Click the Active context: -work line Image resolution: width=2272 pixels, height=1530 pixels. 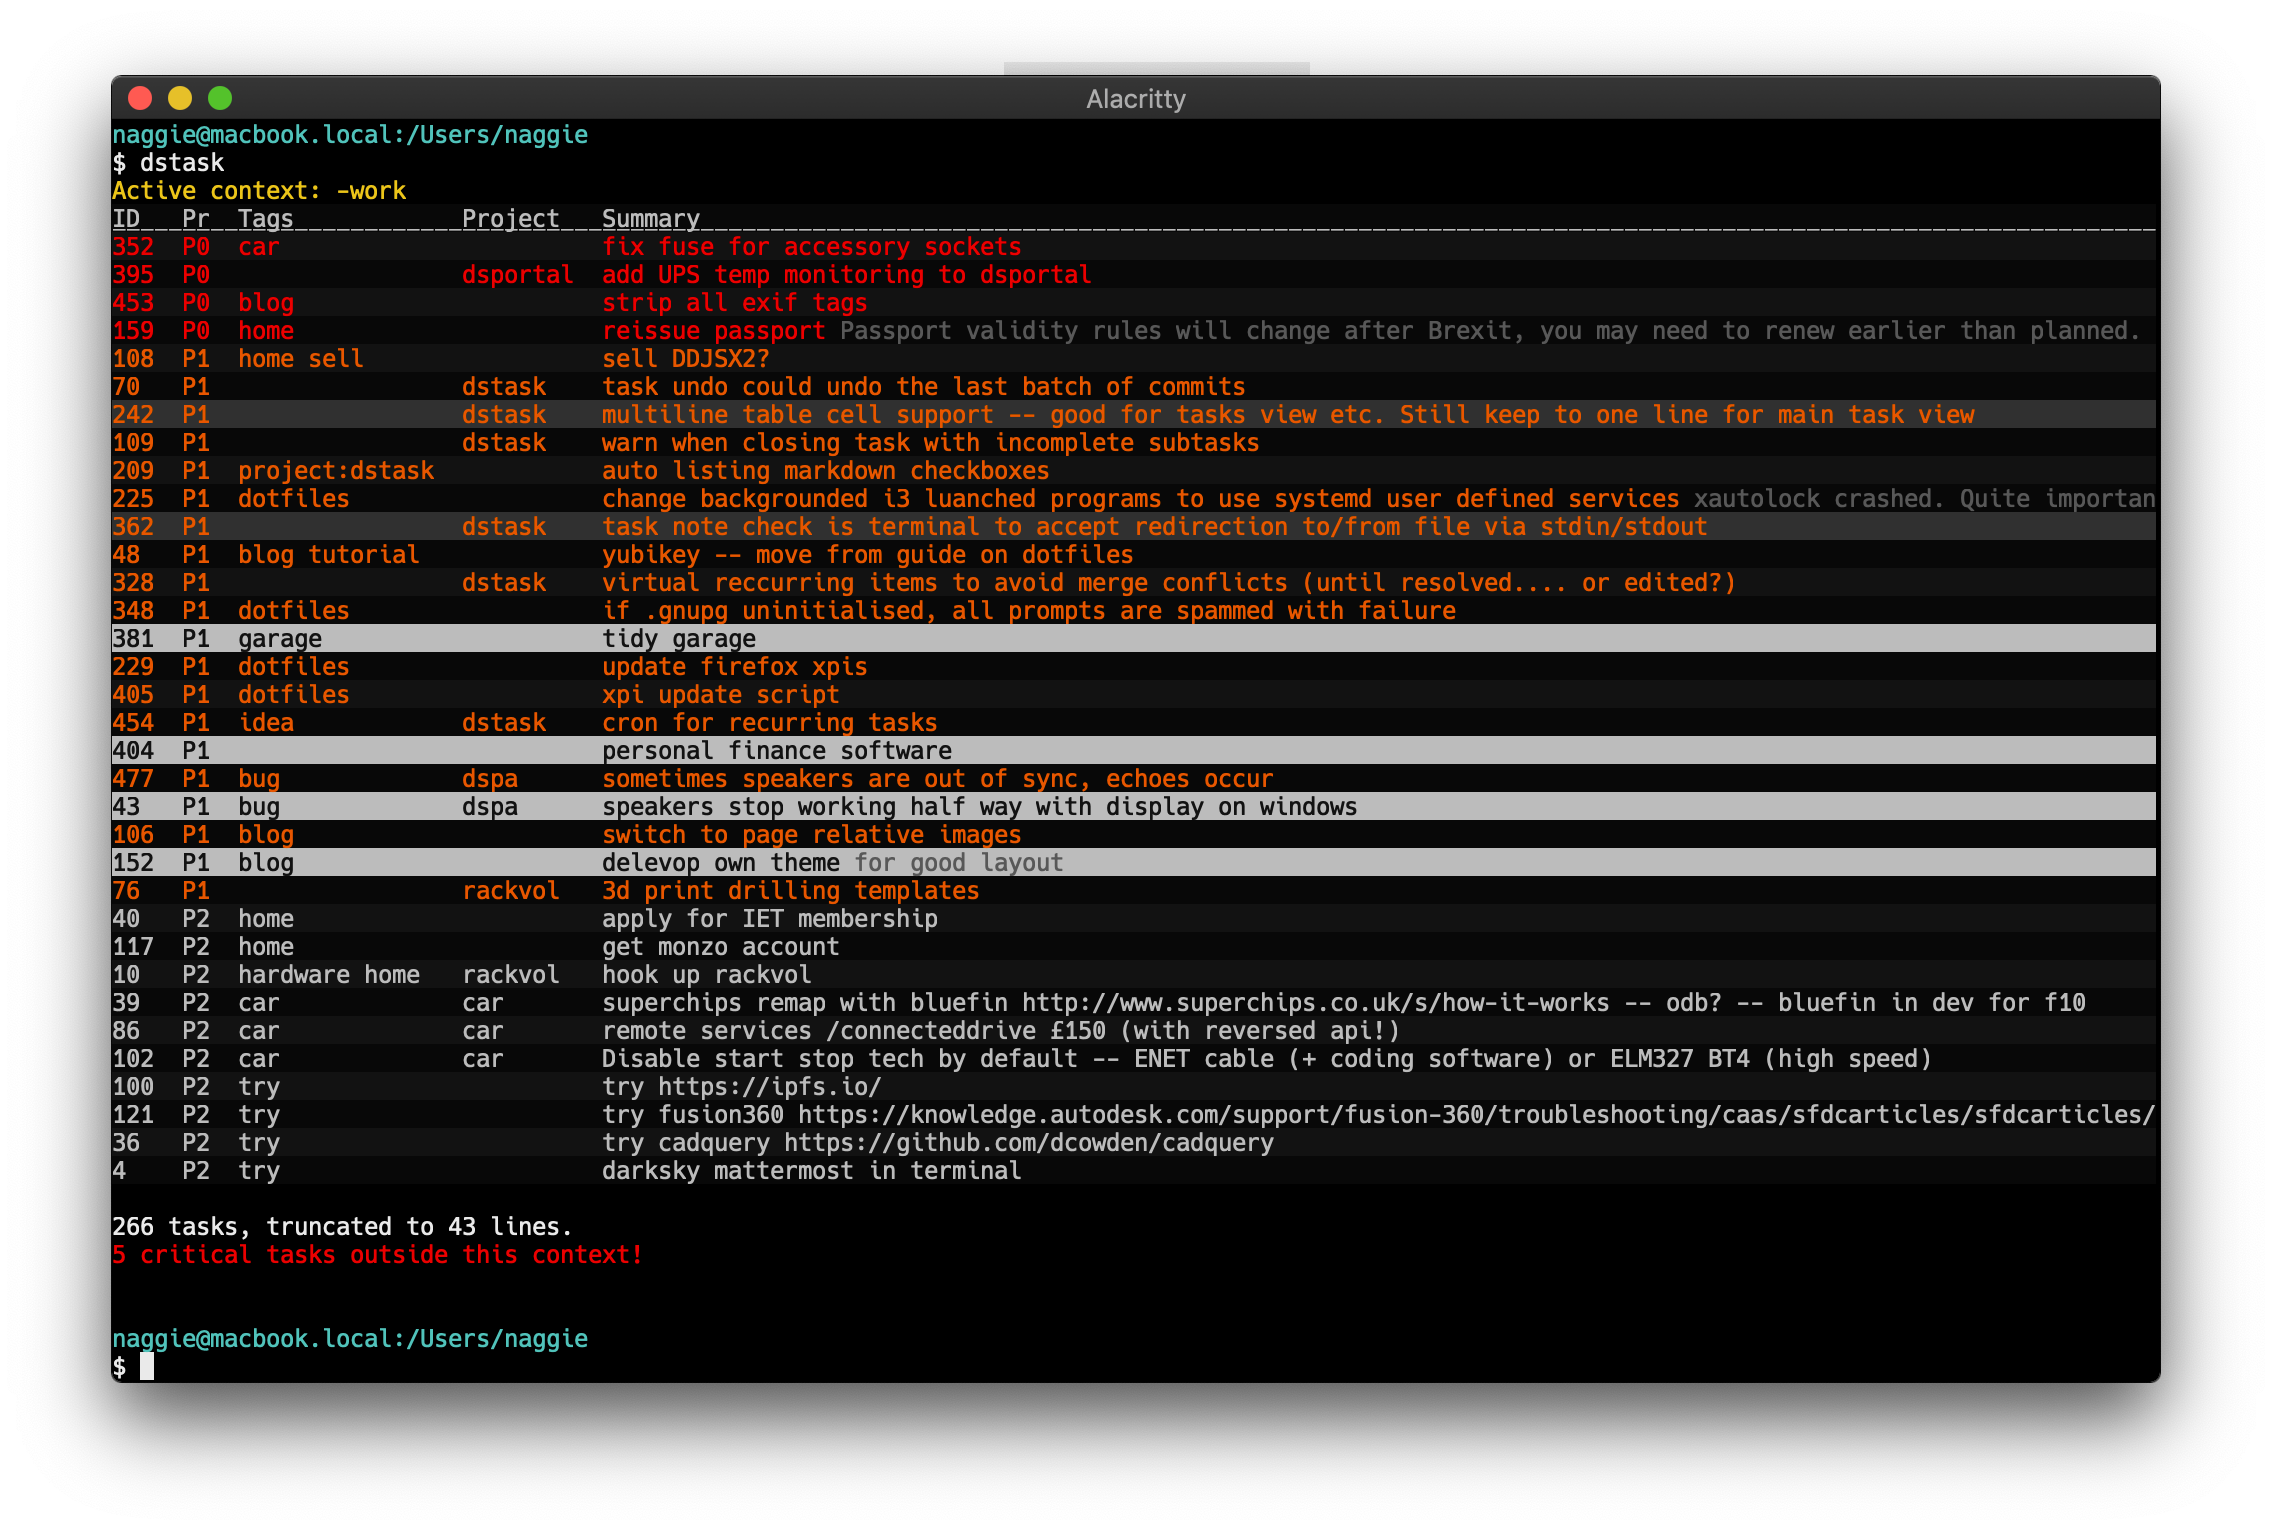tap(259, 190)
